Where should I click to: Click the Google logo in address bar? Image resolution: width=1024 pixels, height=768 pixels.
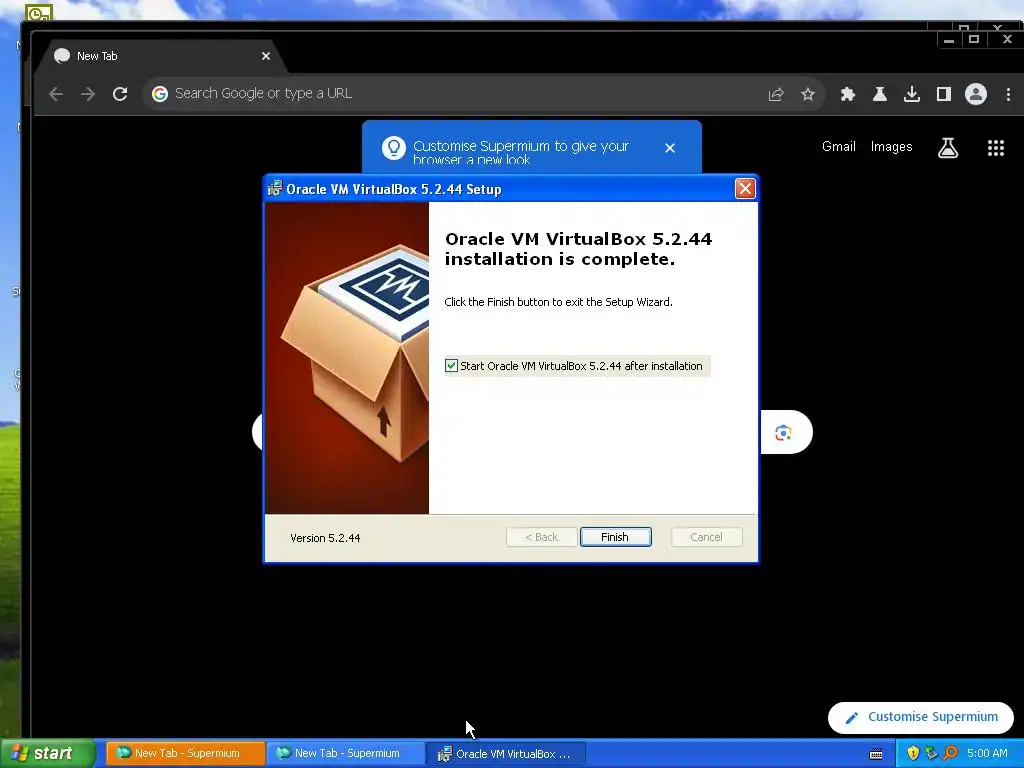(159, 94)
